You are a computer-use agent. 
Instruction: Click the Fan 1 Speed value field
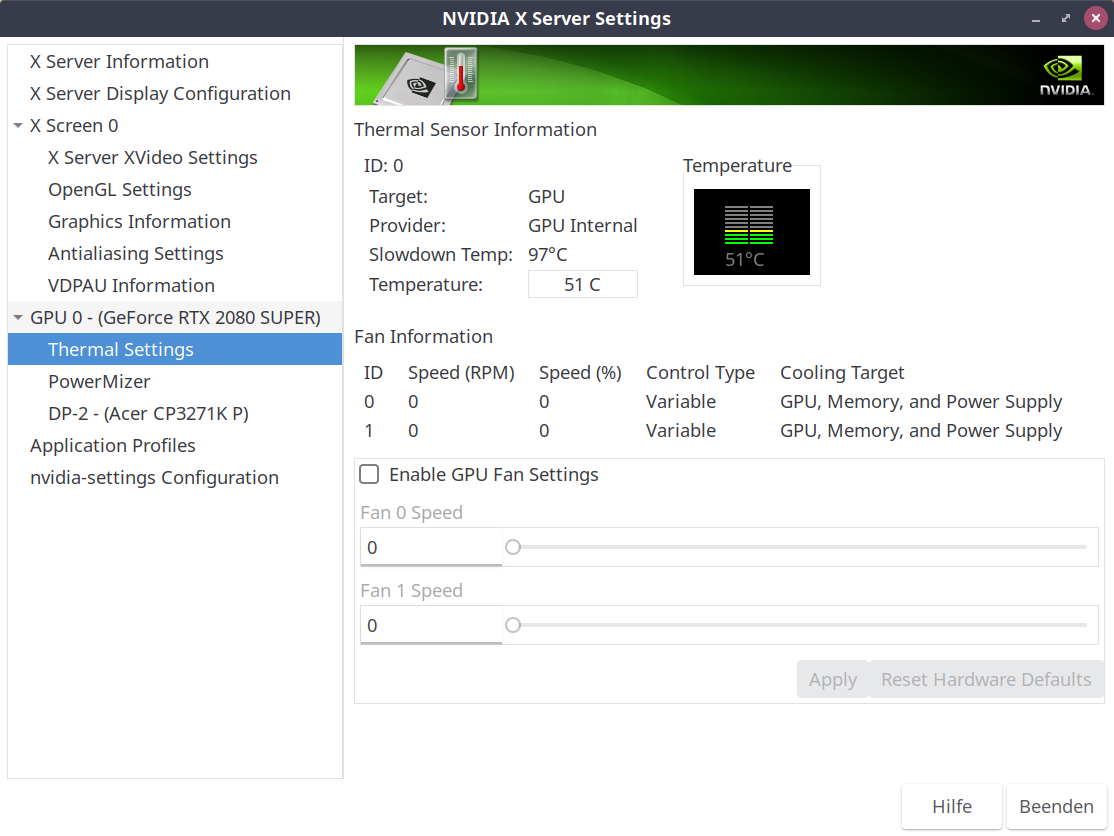pos(431,625)
